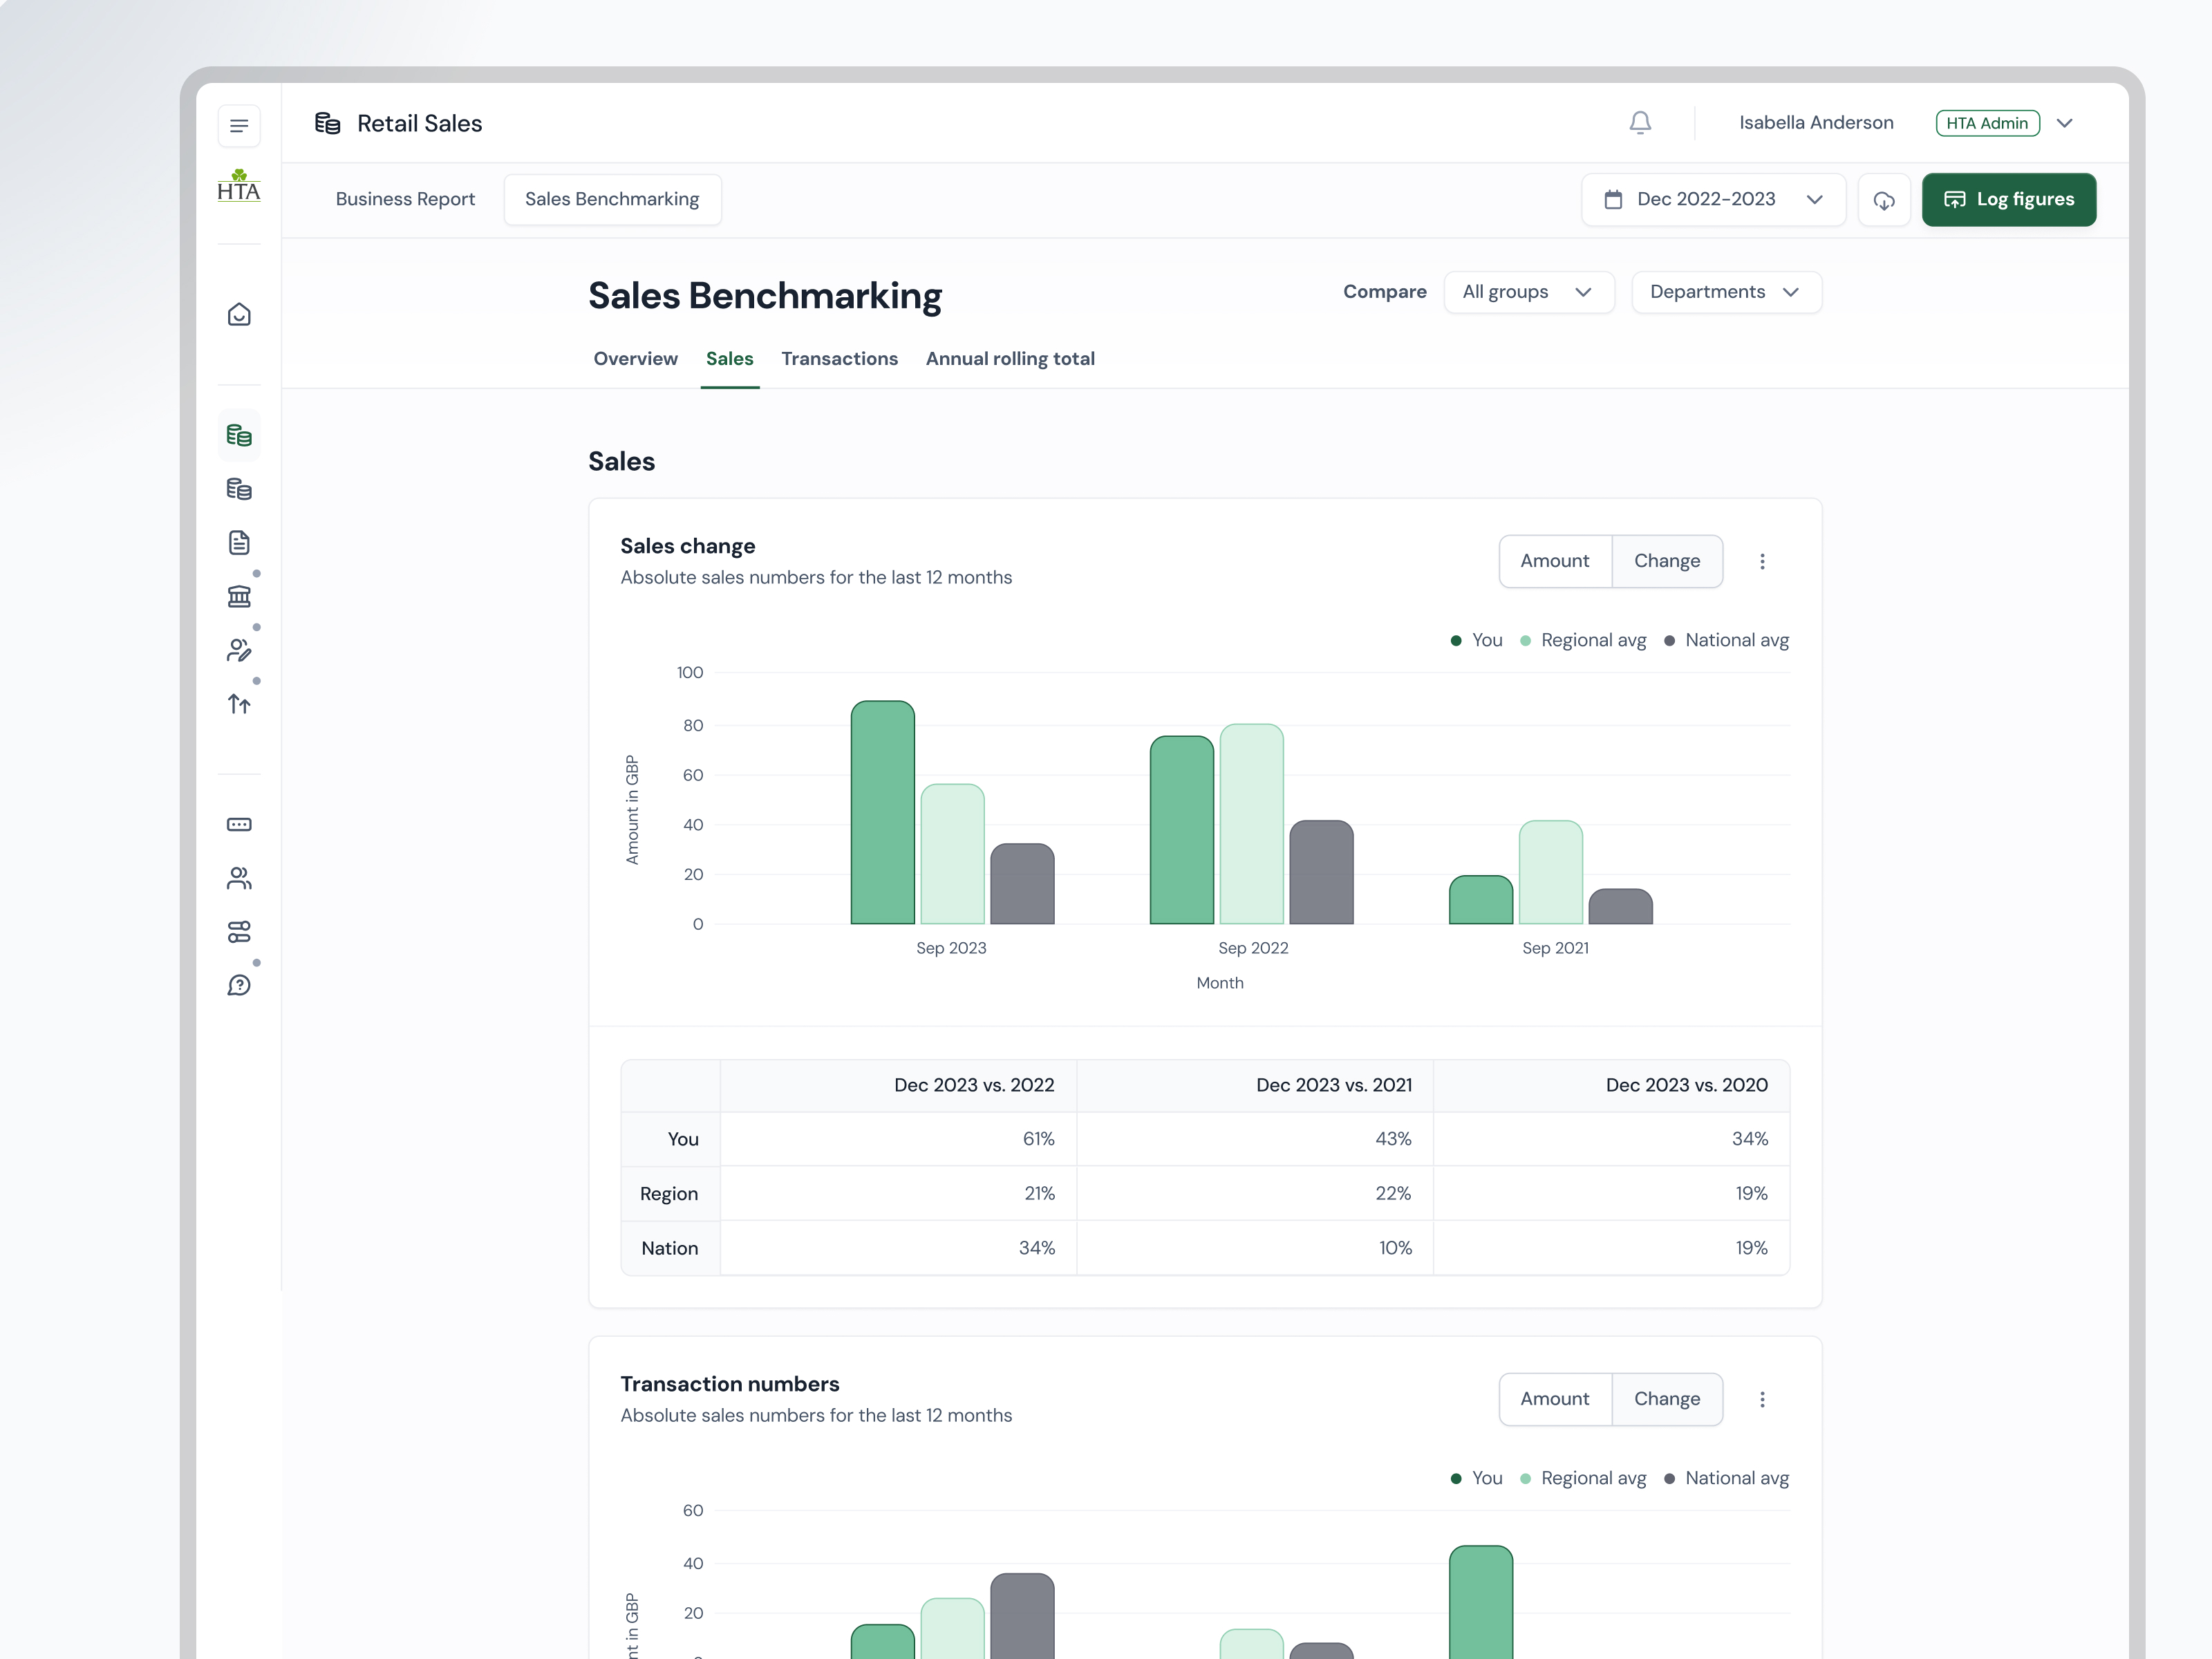Click the bank building sidebar icon
Image resolution: width=2212 pixels, height=1659 pixels.
click(239, 597)
